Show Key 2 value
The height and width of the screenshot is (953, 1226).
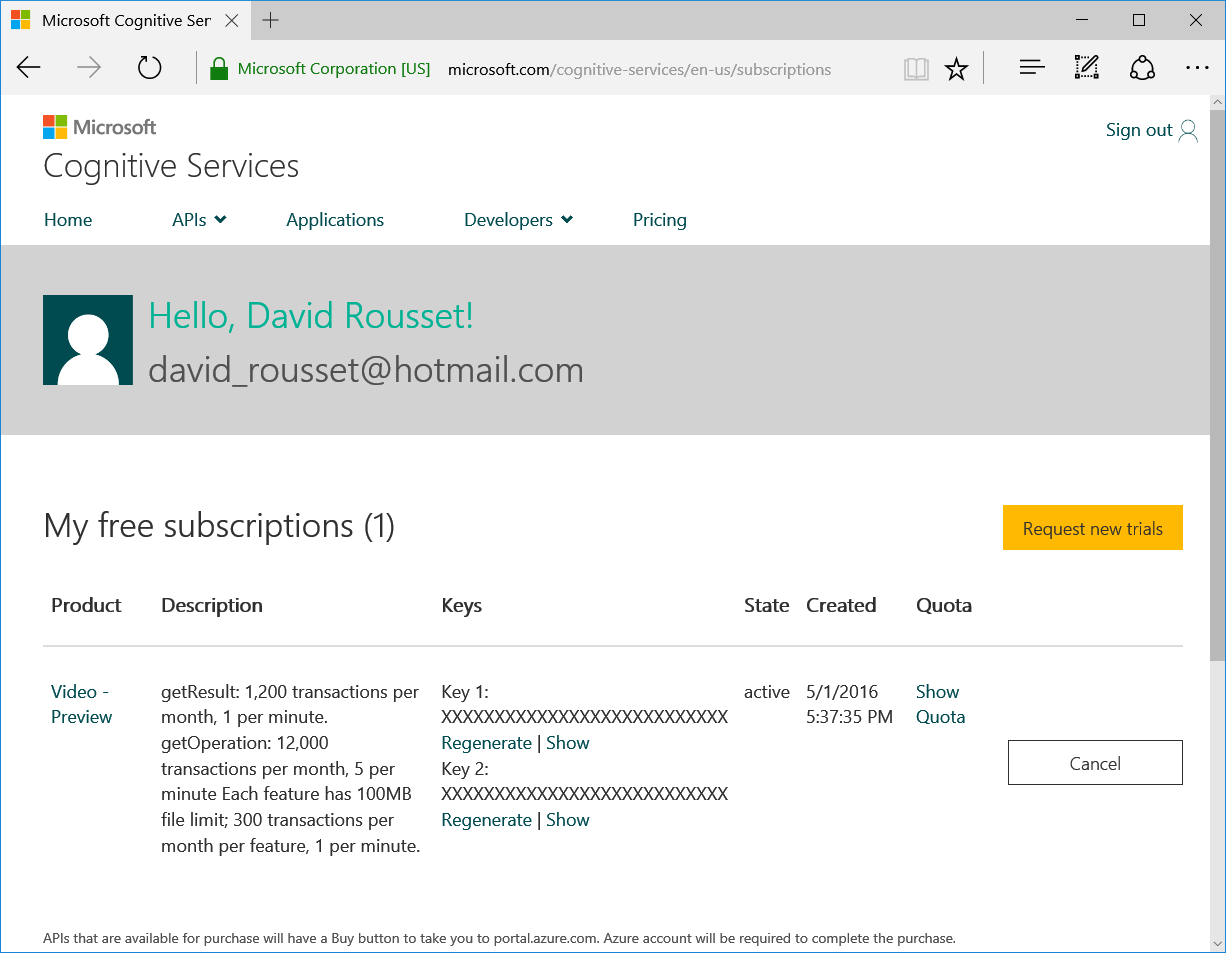[x=568, y=820]
